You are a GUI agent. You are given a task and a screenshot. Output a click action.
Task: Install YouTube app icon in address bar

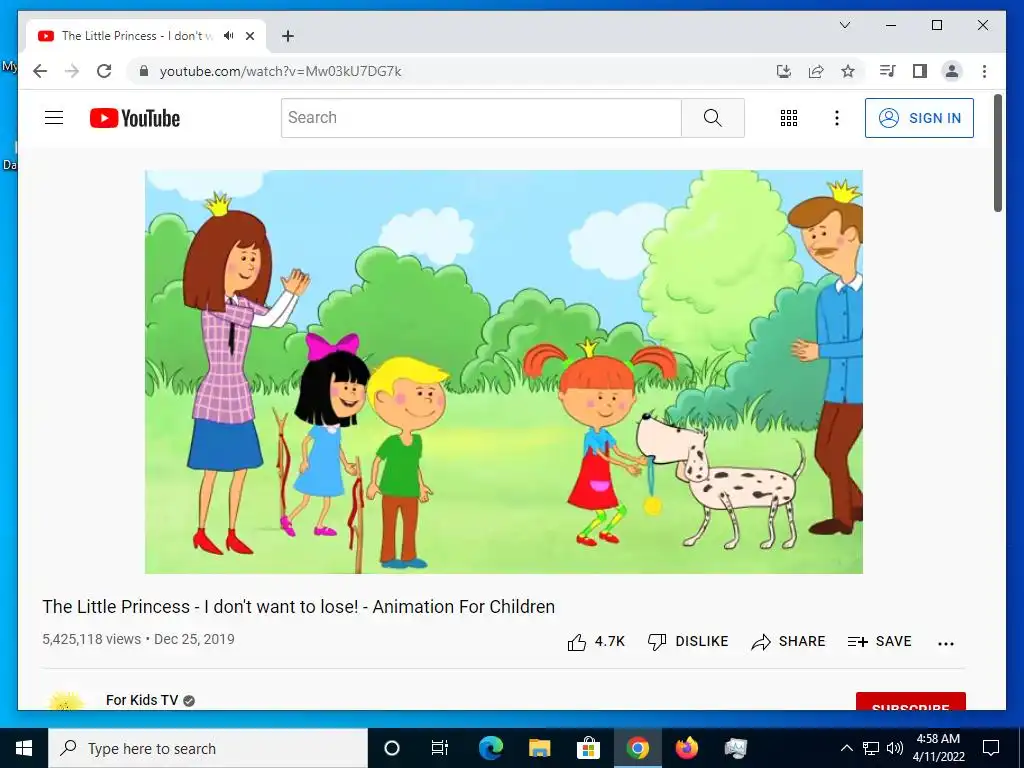784,71
